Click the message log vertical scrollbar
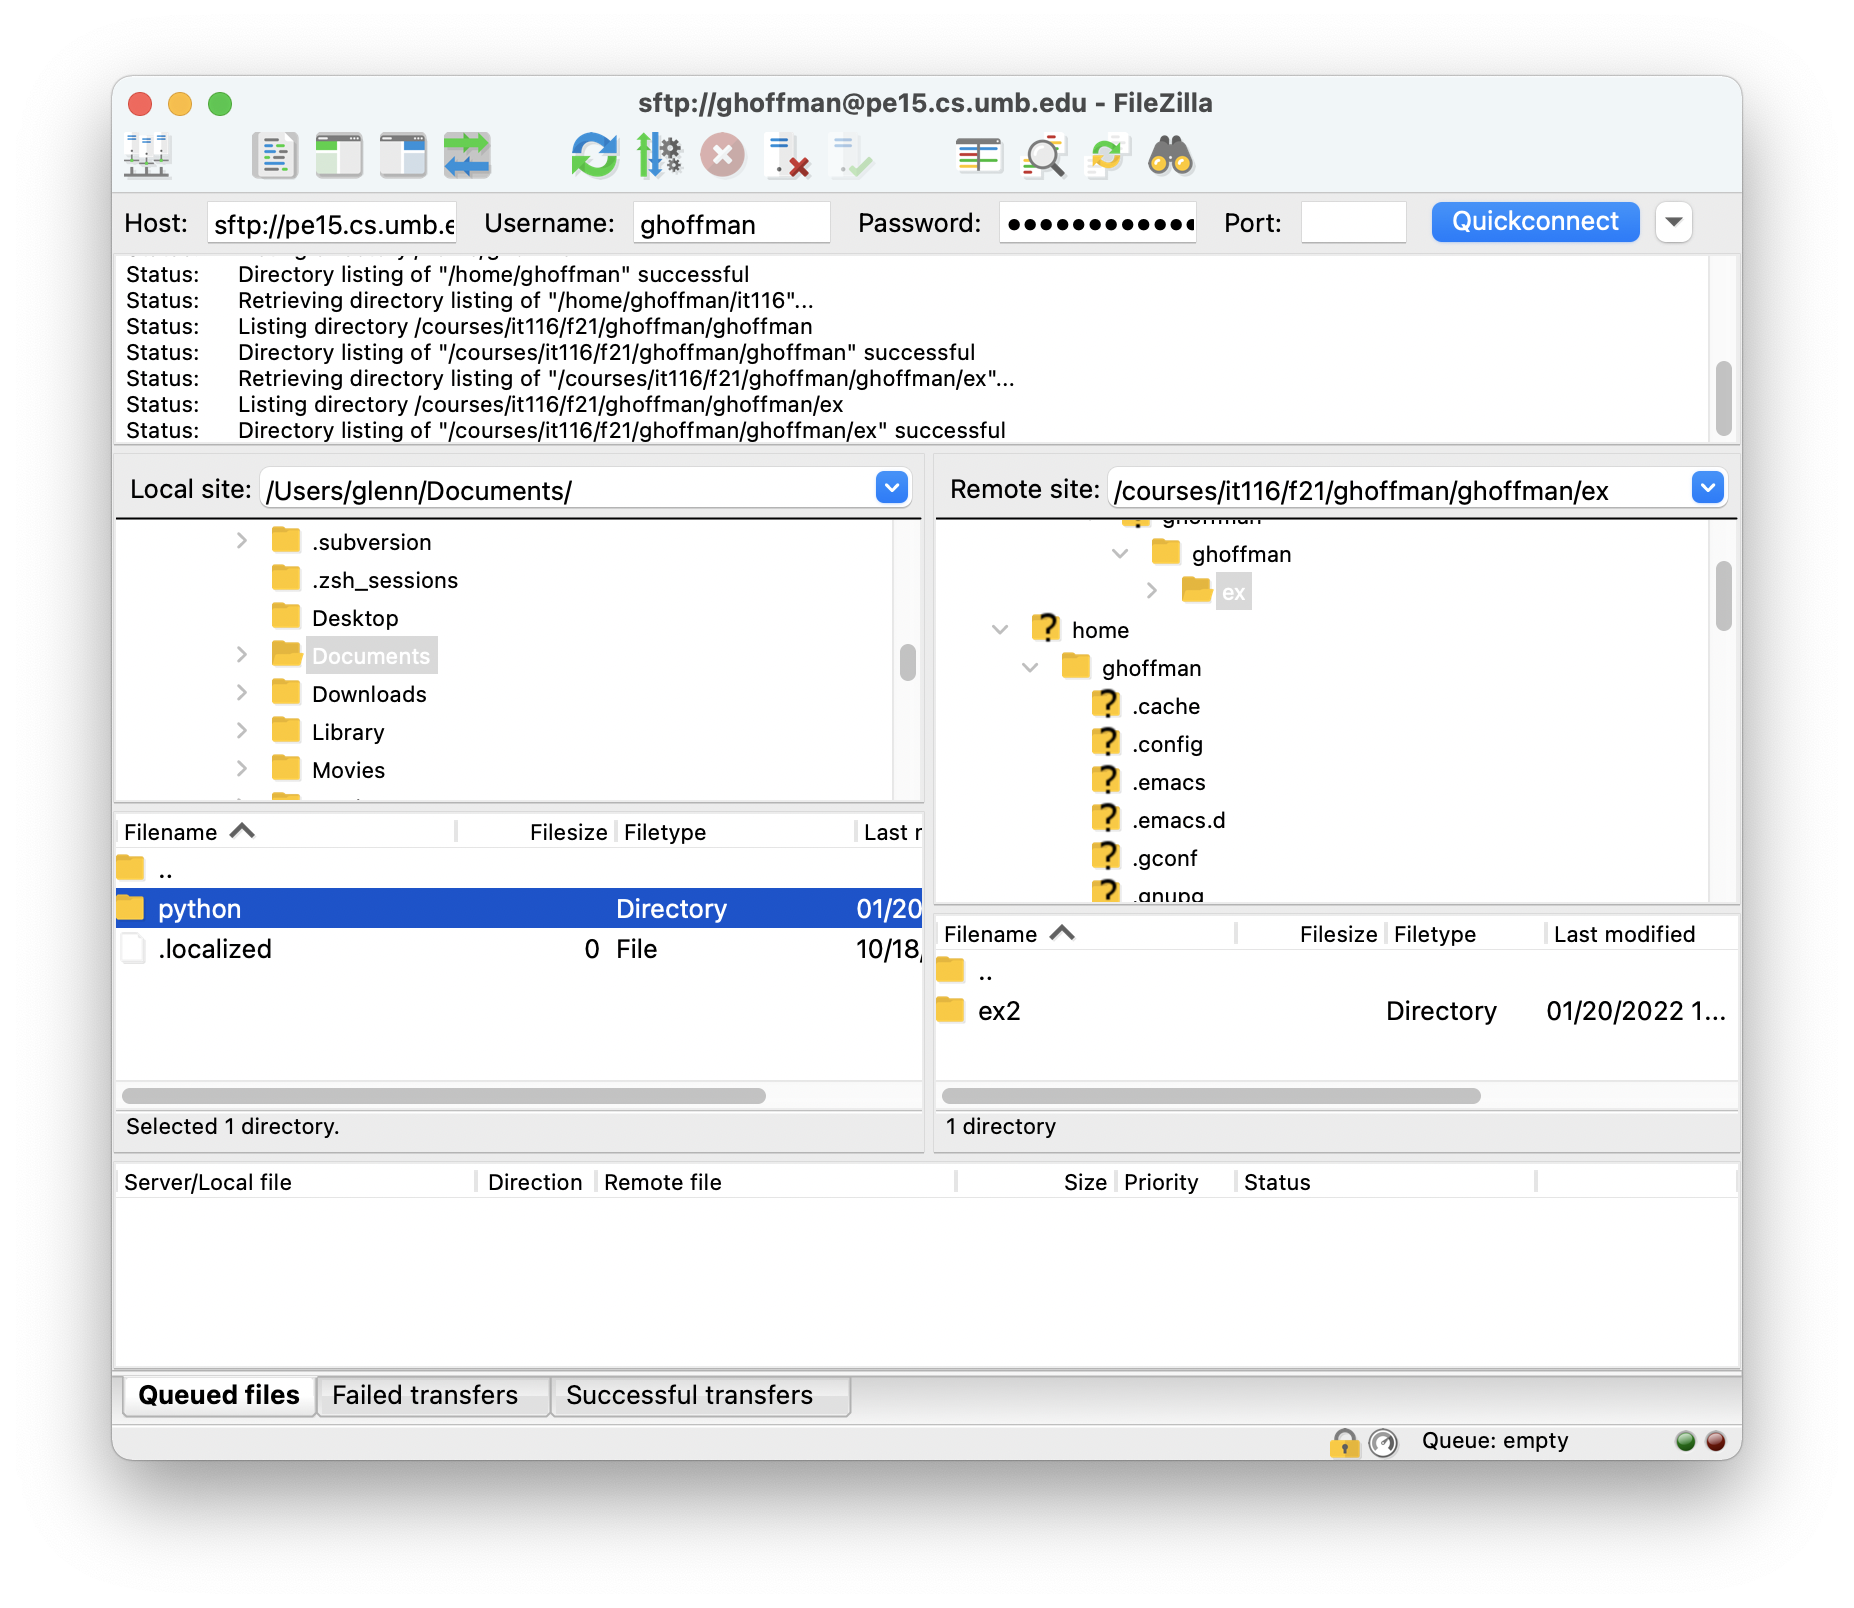 [1723, 398]
